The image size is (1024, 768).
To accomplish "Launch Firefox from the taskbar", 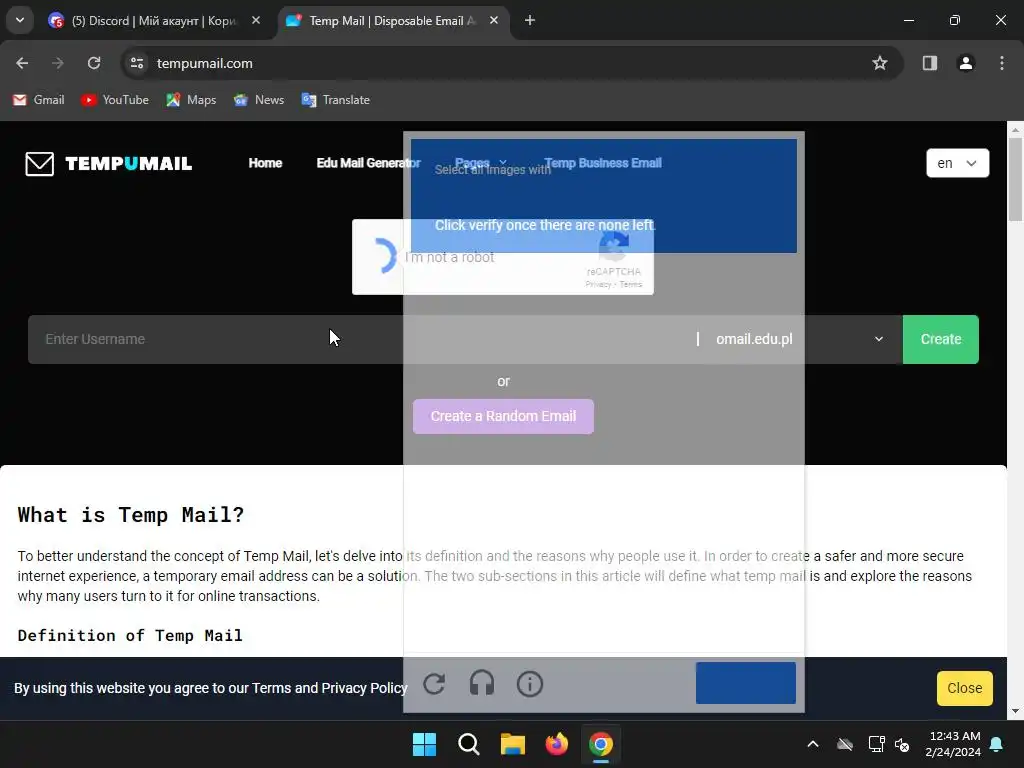I will tap(556, 744).
